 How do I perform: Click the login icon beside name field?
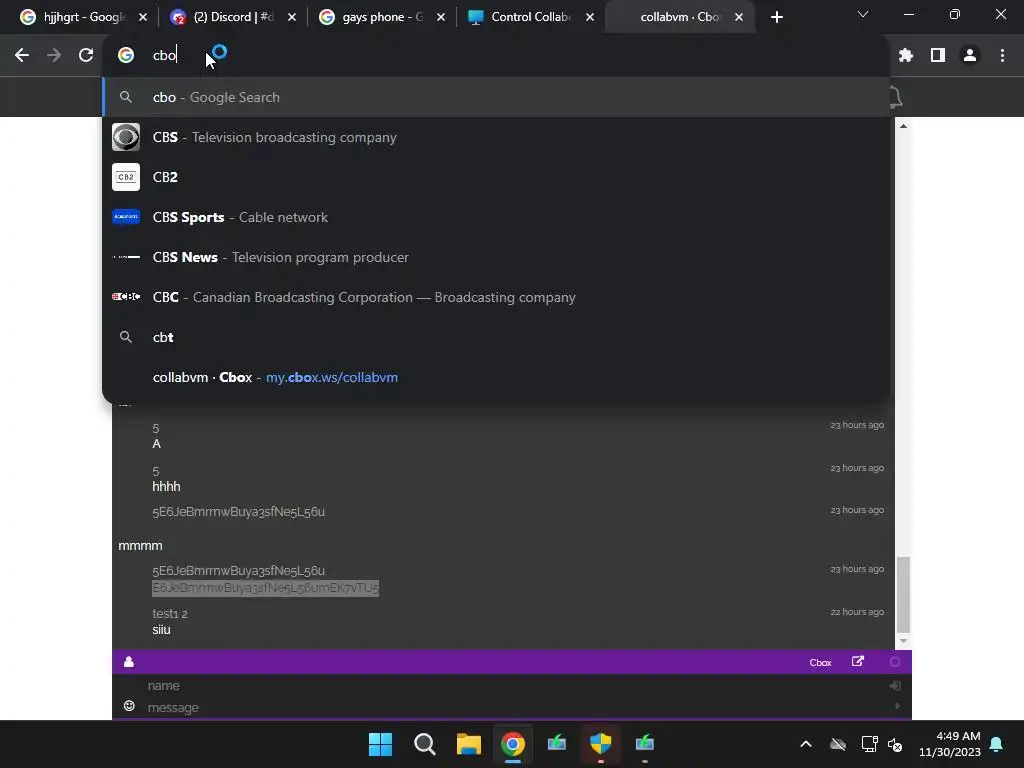point(895,685)
